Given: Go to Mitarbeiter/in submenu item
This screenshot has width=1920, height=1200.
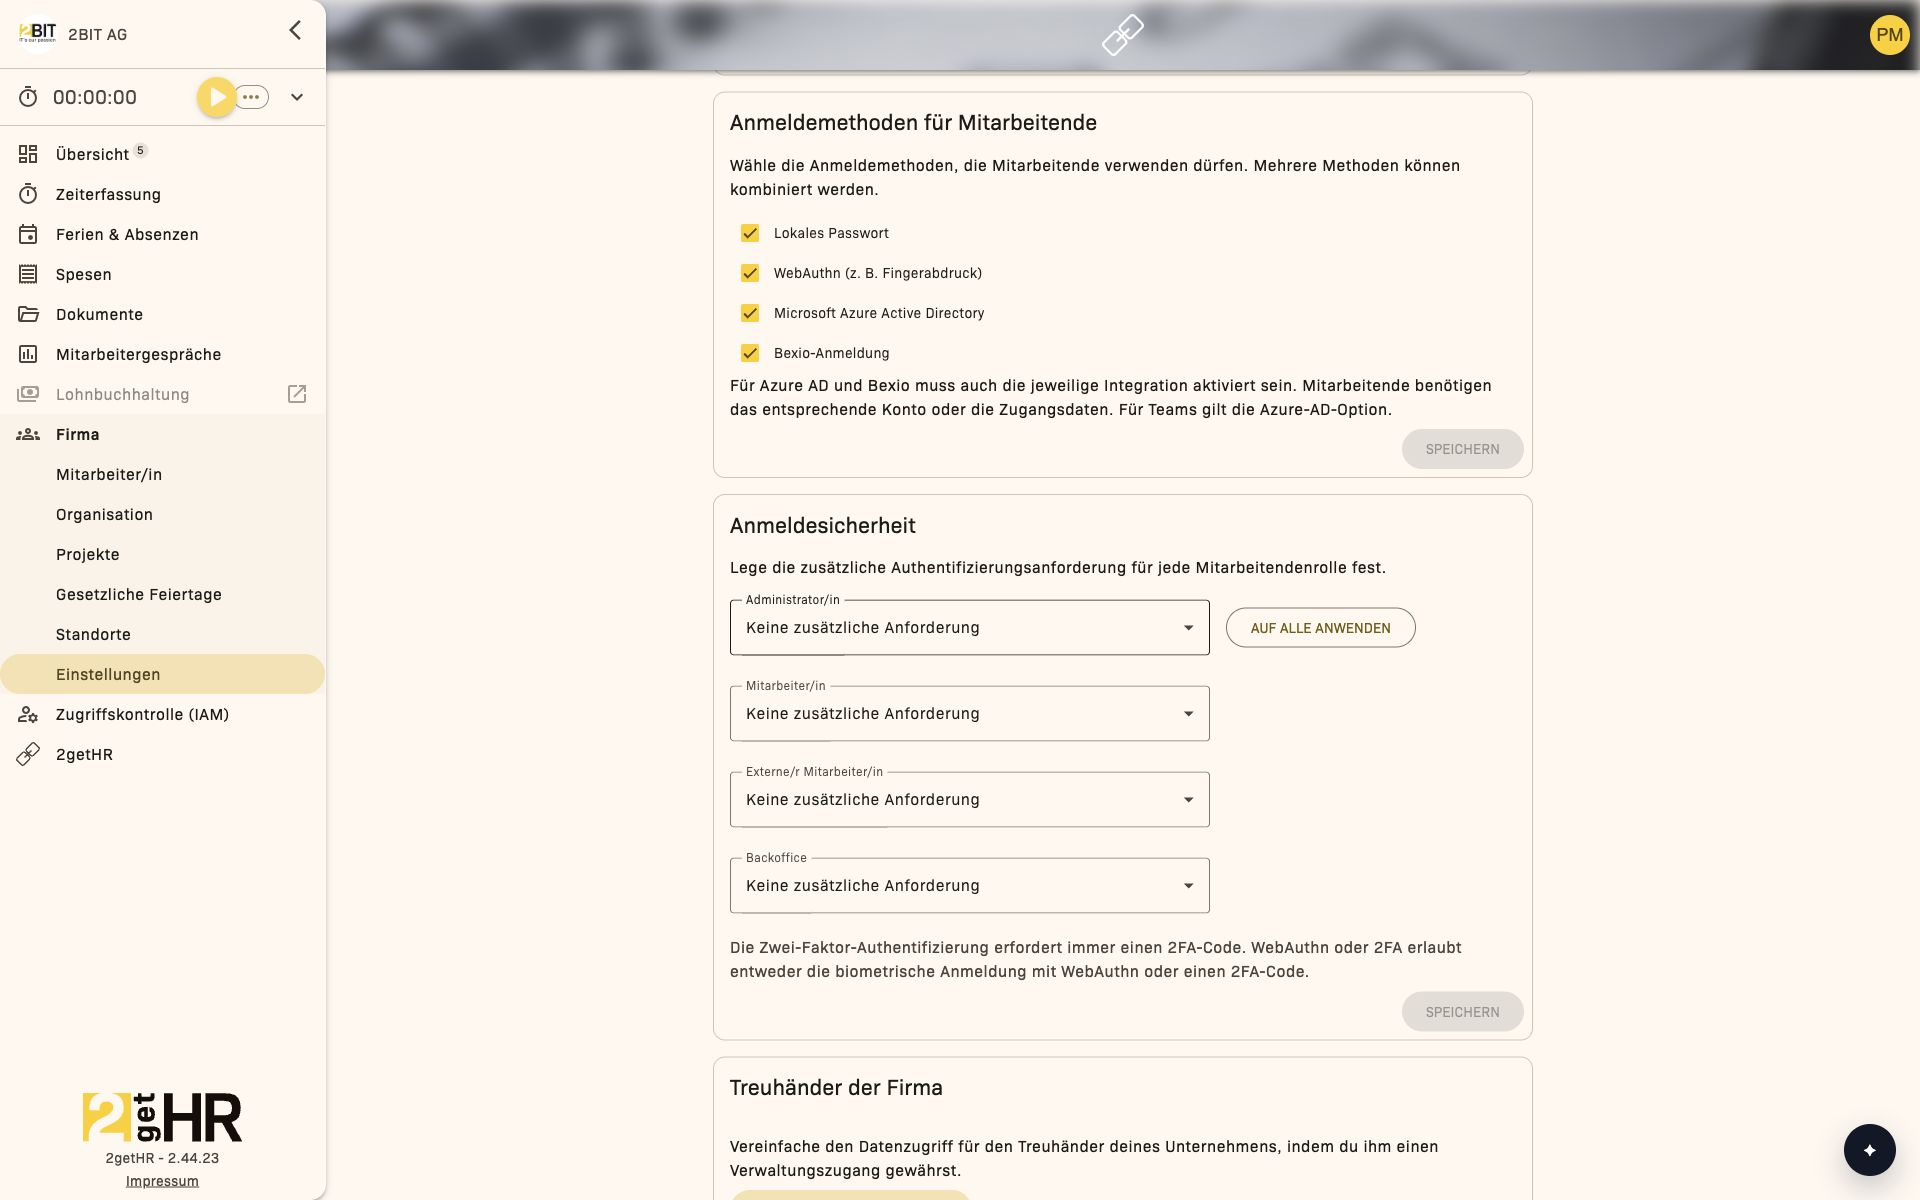Looking at the screenshot, I should 162,474.
